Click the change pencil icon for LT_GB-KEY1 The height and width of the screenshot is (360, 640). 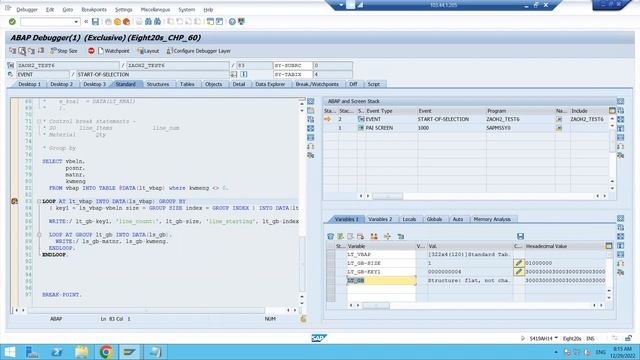coord(519,271)
